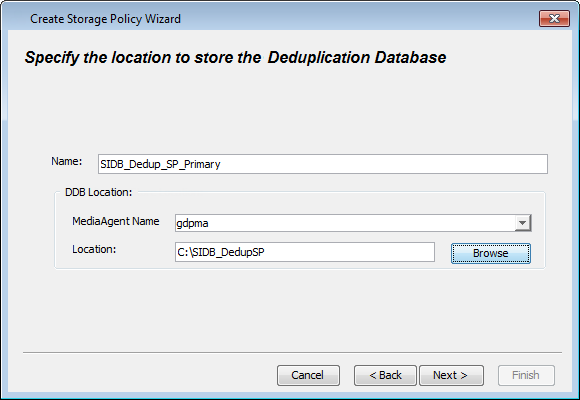The height and width of the screenshot is (400, 580).
Task: Click the DDB Location group heading
Action: [x=98, y=192]
